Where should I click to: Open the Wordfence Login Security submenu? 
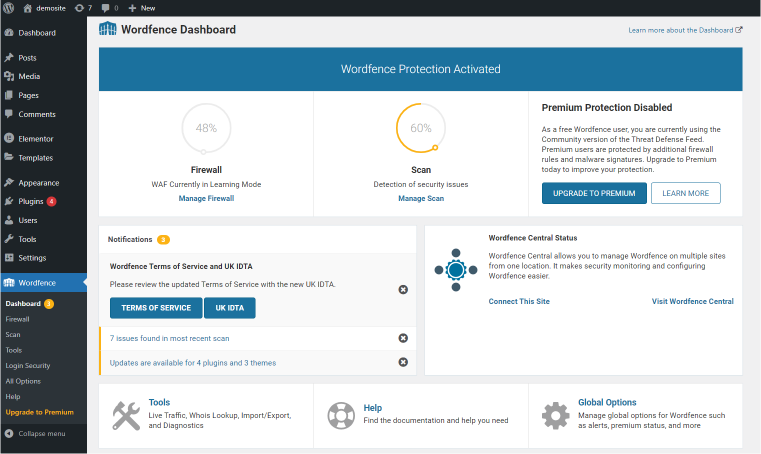tap(28, 366)
